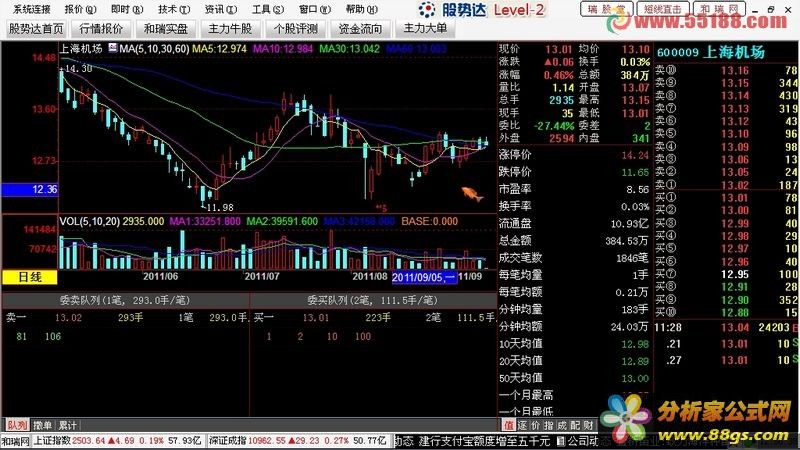This screenshot has width=800, height=450.
Task: Click the 2011/07 label on time axis
Action: tap(262, 276)
